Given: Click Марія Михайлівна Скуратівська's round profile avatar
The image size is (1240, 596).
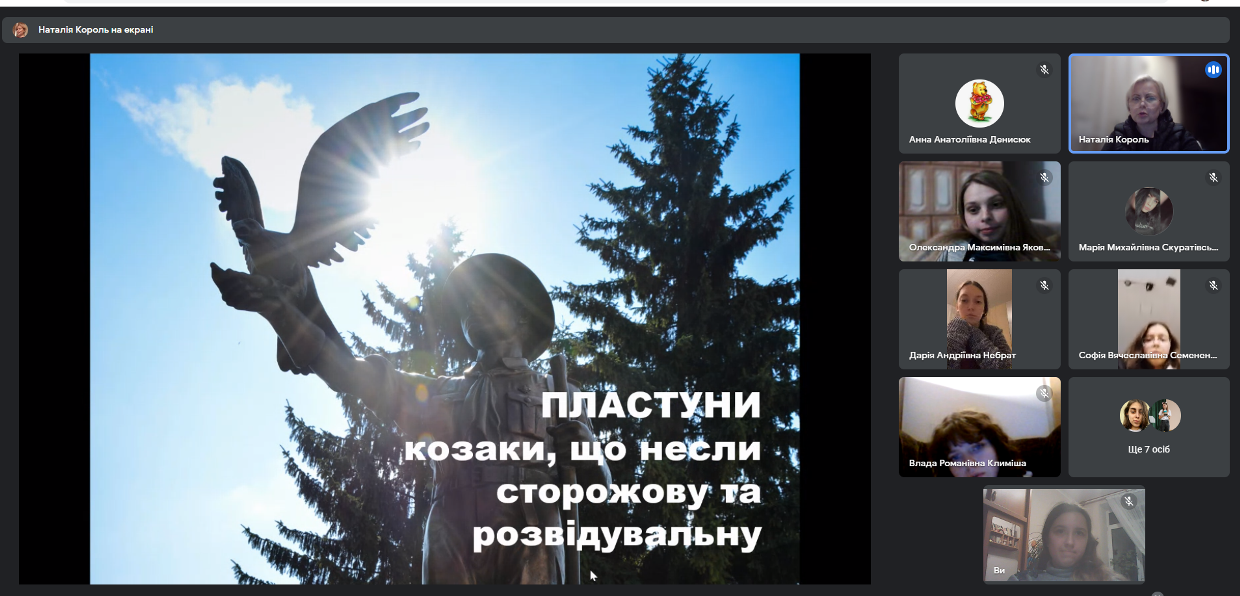Looking at the screenshot, I should [1149, 211].
